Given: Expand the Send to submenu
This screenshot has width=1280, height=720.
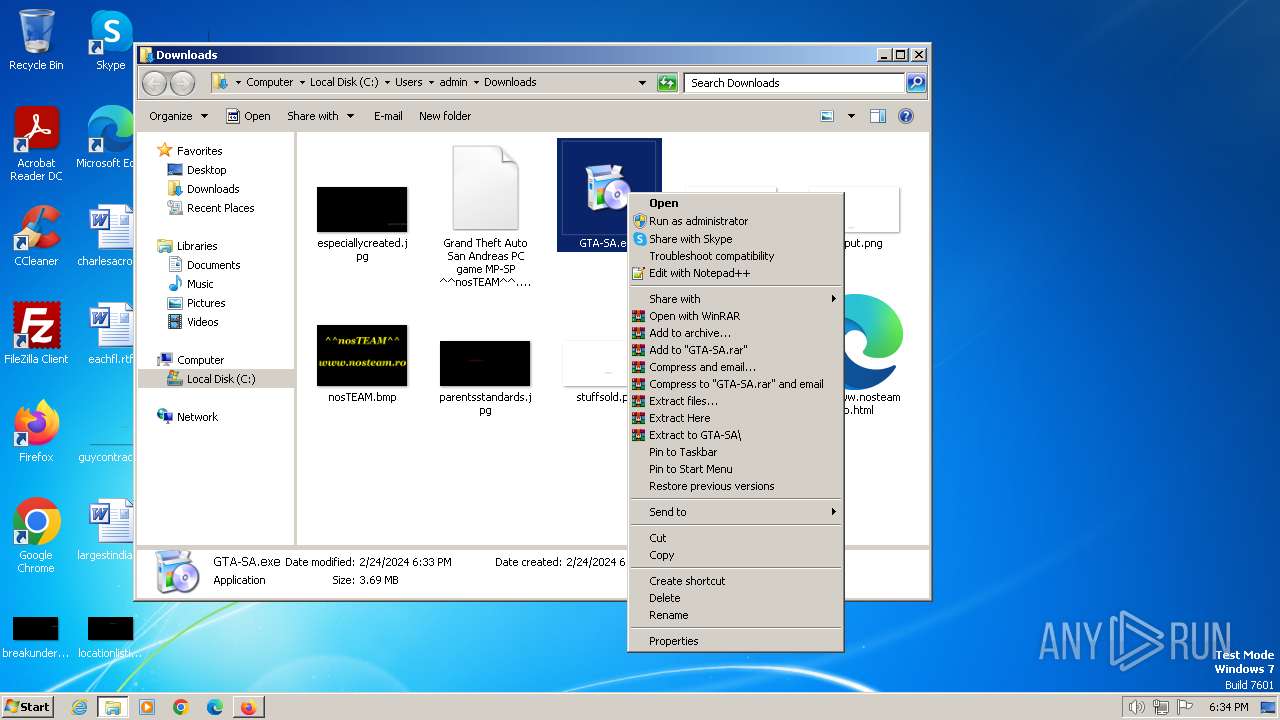Looking at the screenshot, I should [x=736, y=512].
